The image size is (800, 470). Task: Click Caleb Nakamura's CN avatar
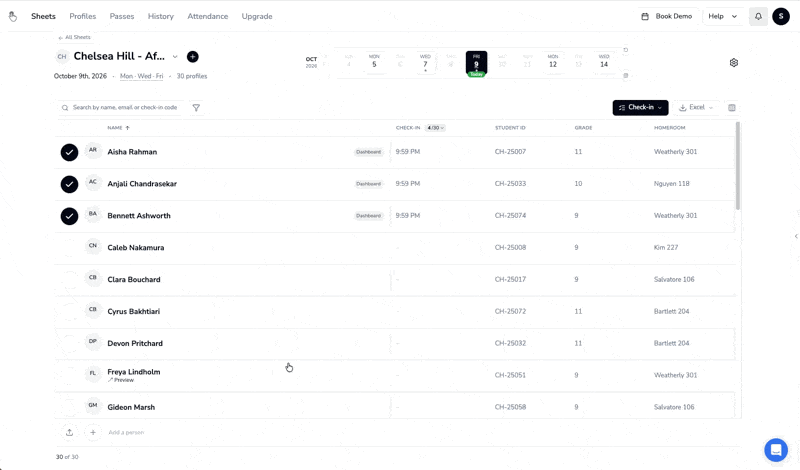click(93, 246)
